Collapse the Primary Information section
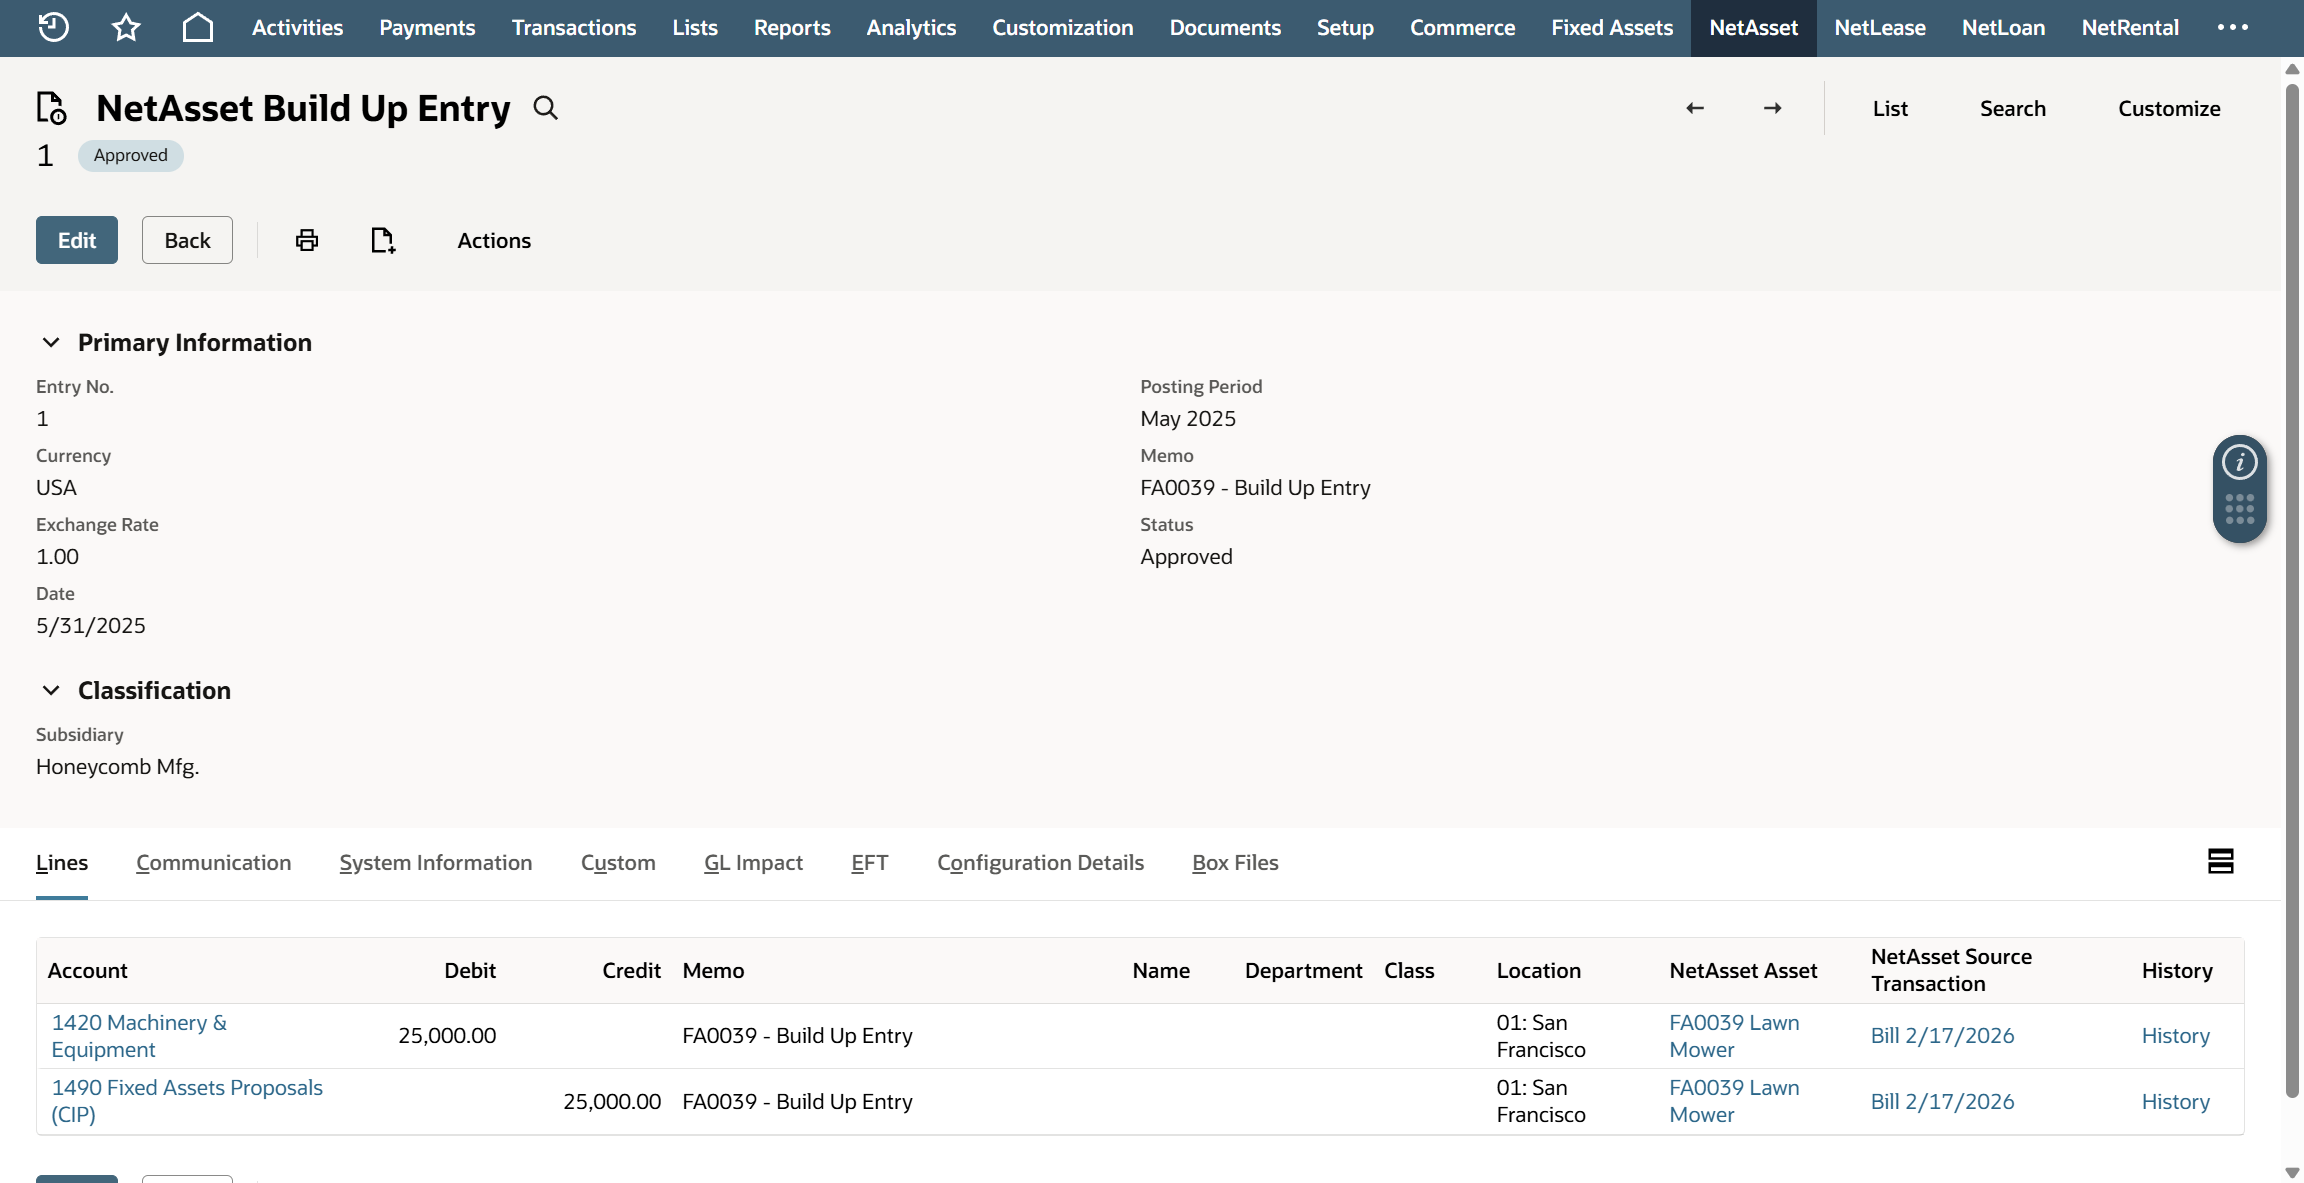 (51, 343)
